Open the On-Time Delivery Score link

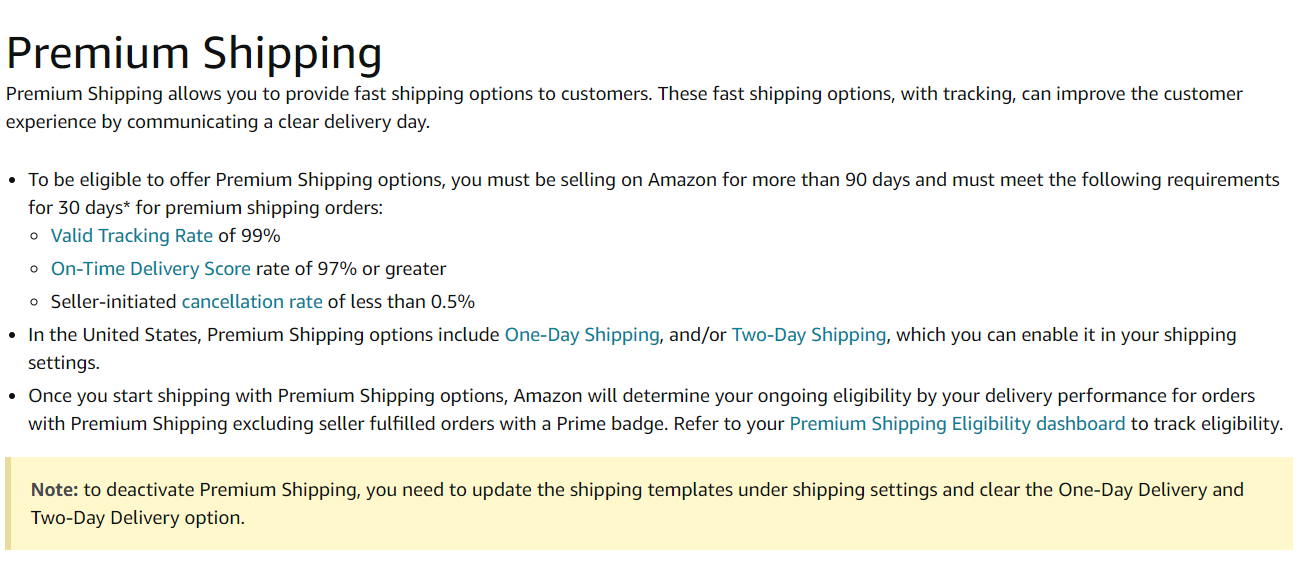click(151, 269)
